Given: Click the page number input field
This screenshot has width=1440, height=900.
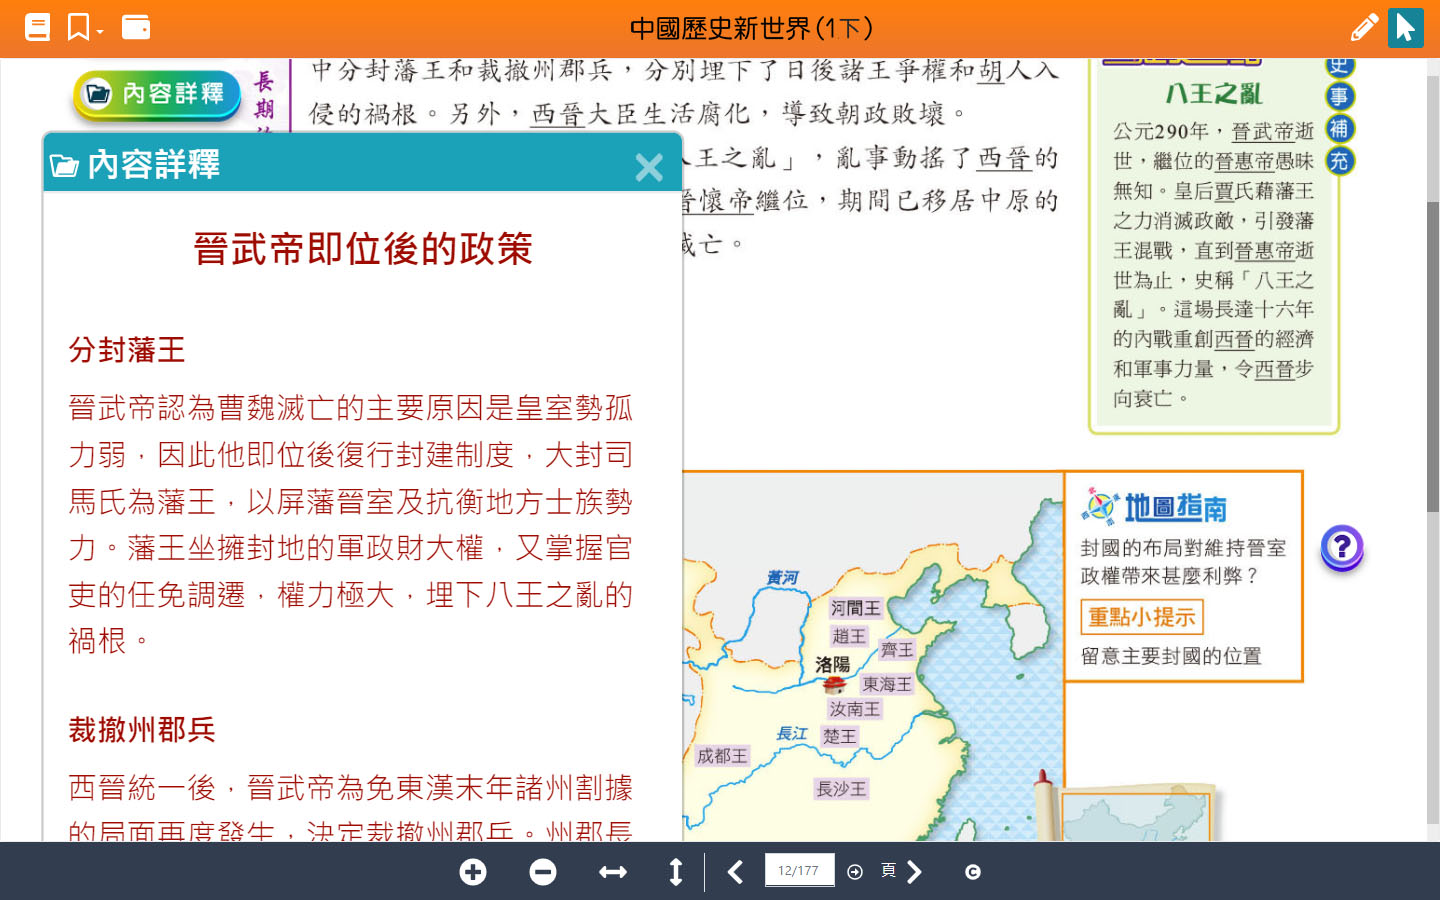Looking at the screenshot, I should 799,870.
